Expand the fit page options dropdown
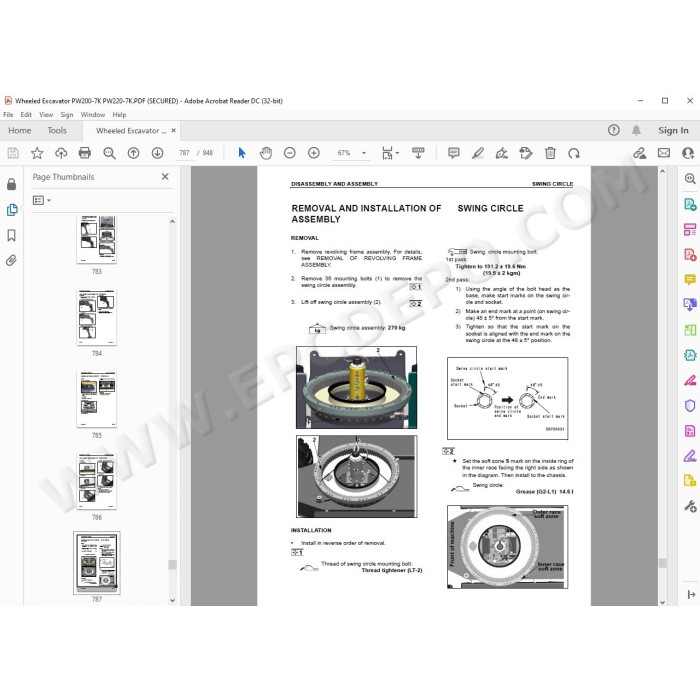 pyautogui.click(x=397, y=153)
